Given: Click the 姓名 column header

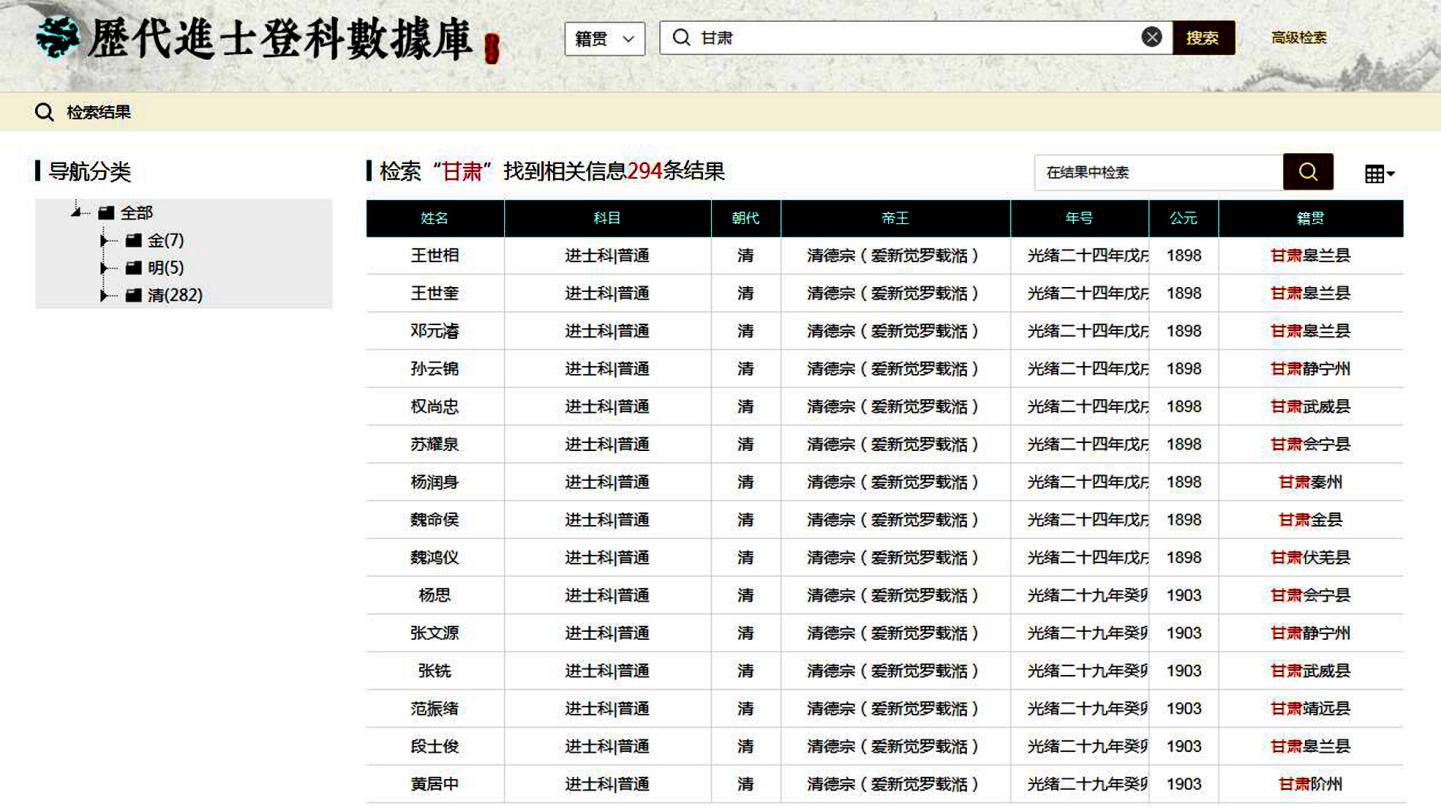Looking at the screenshot, I should [435, 218].
